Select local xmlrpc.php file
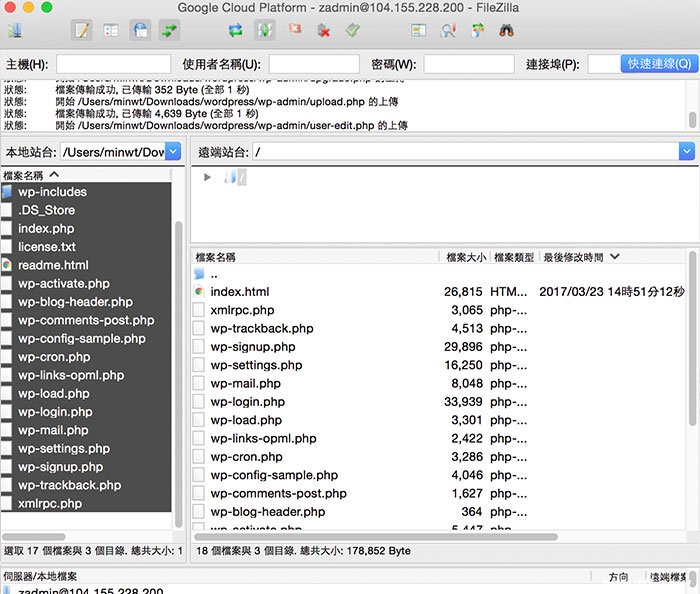Screen dimensions: 700x594 [x=86, y=503]
